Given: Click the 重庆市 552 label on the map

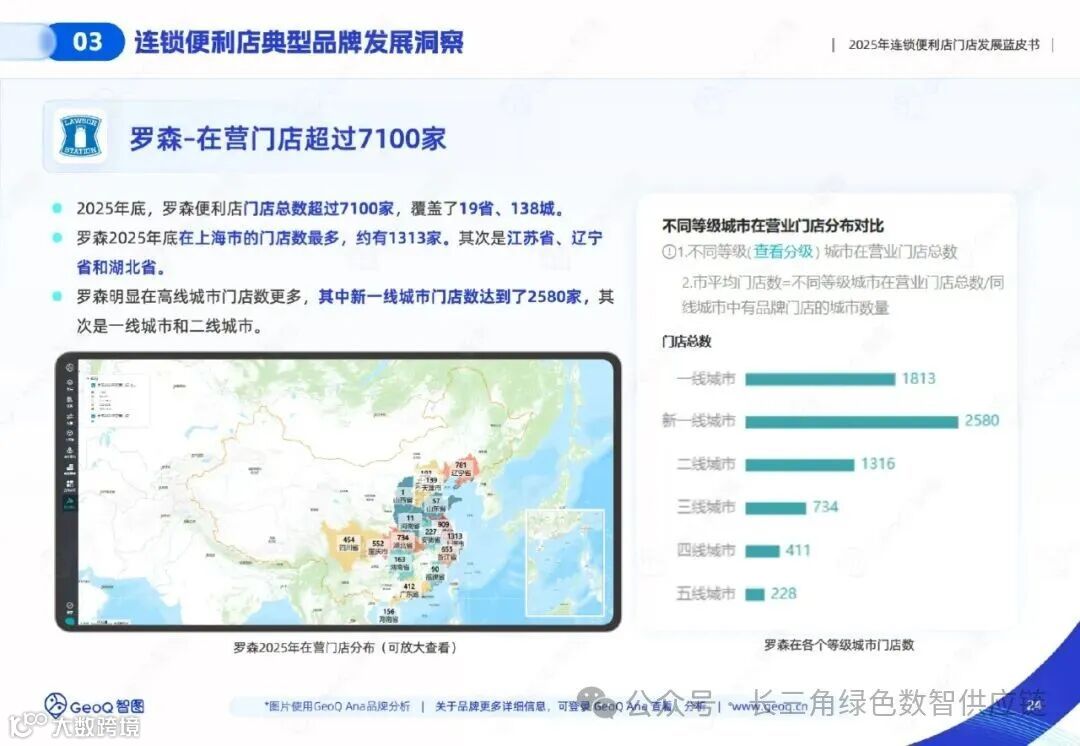Looking at the screenshot, I should (378, 548).
